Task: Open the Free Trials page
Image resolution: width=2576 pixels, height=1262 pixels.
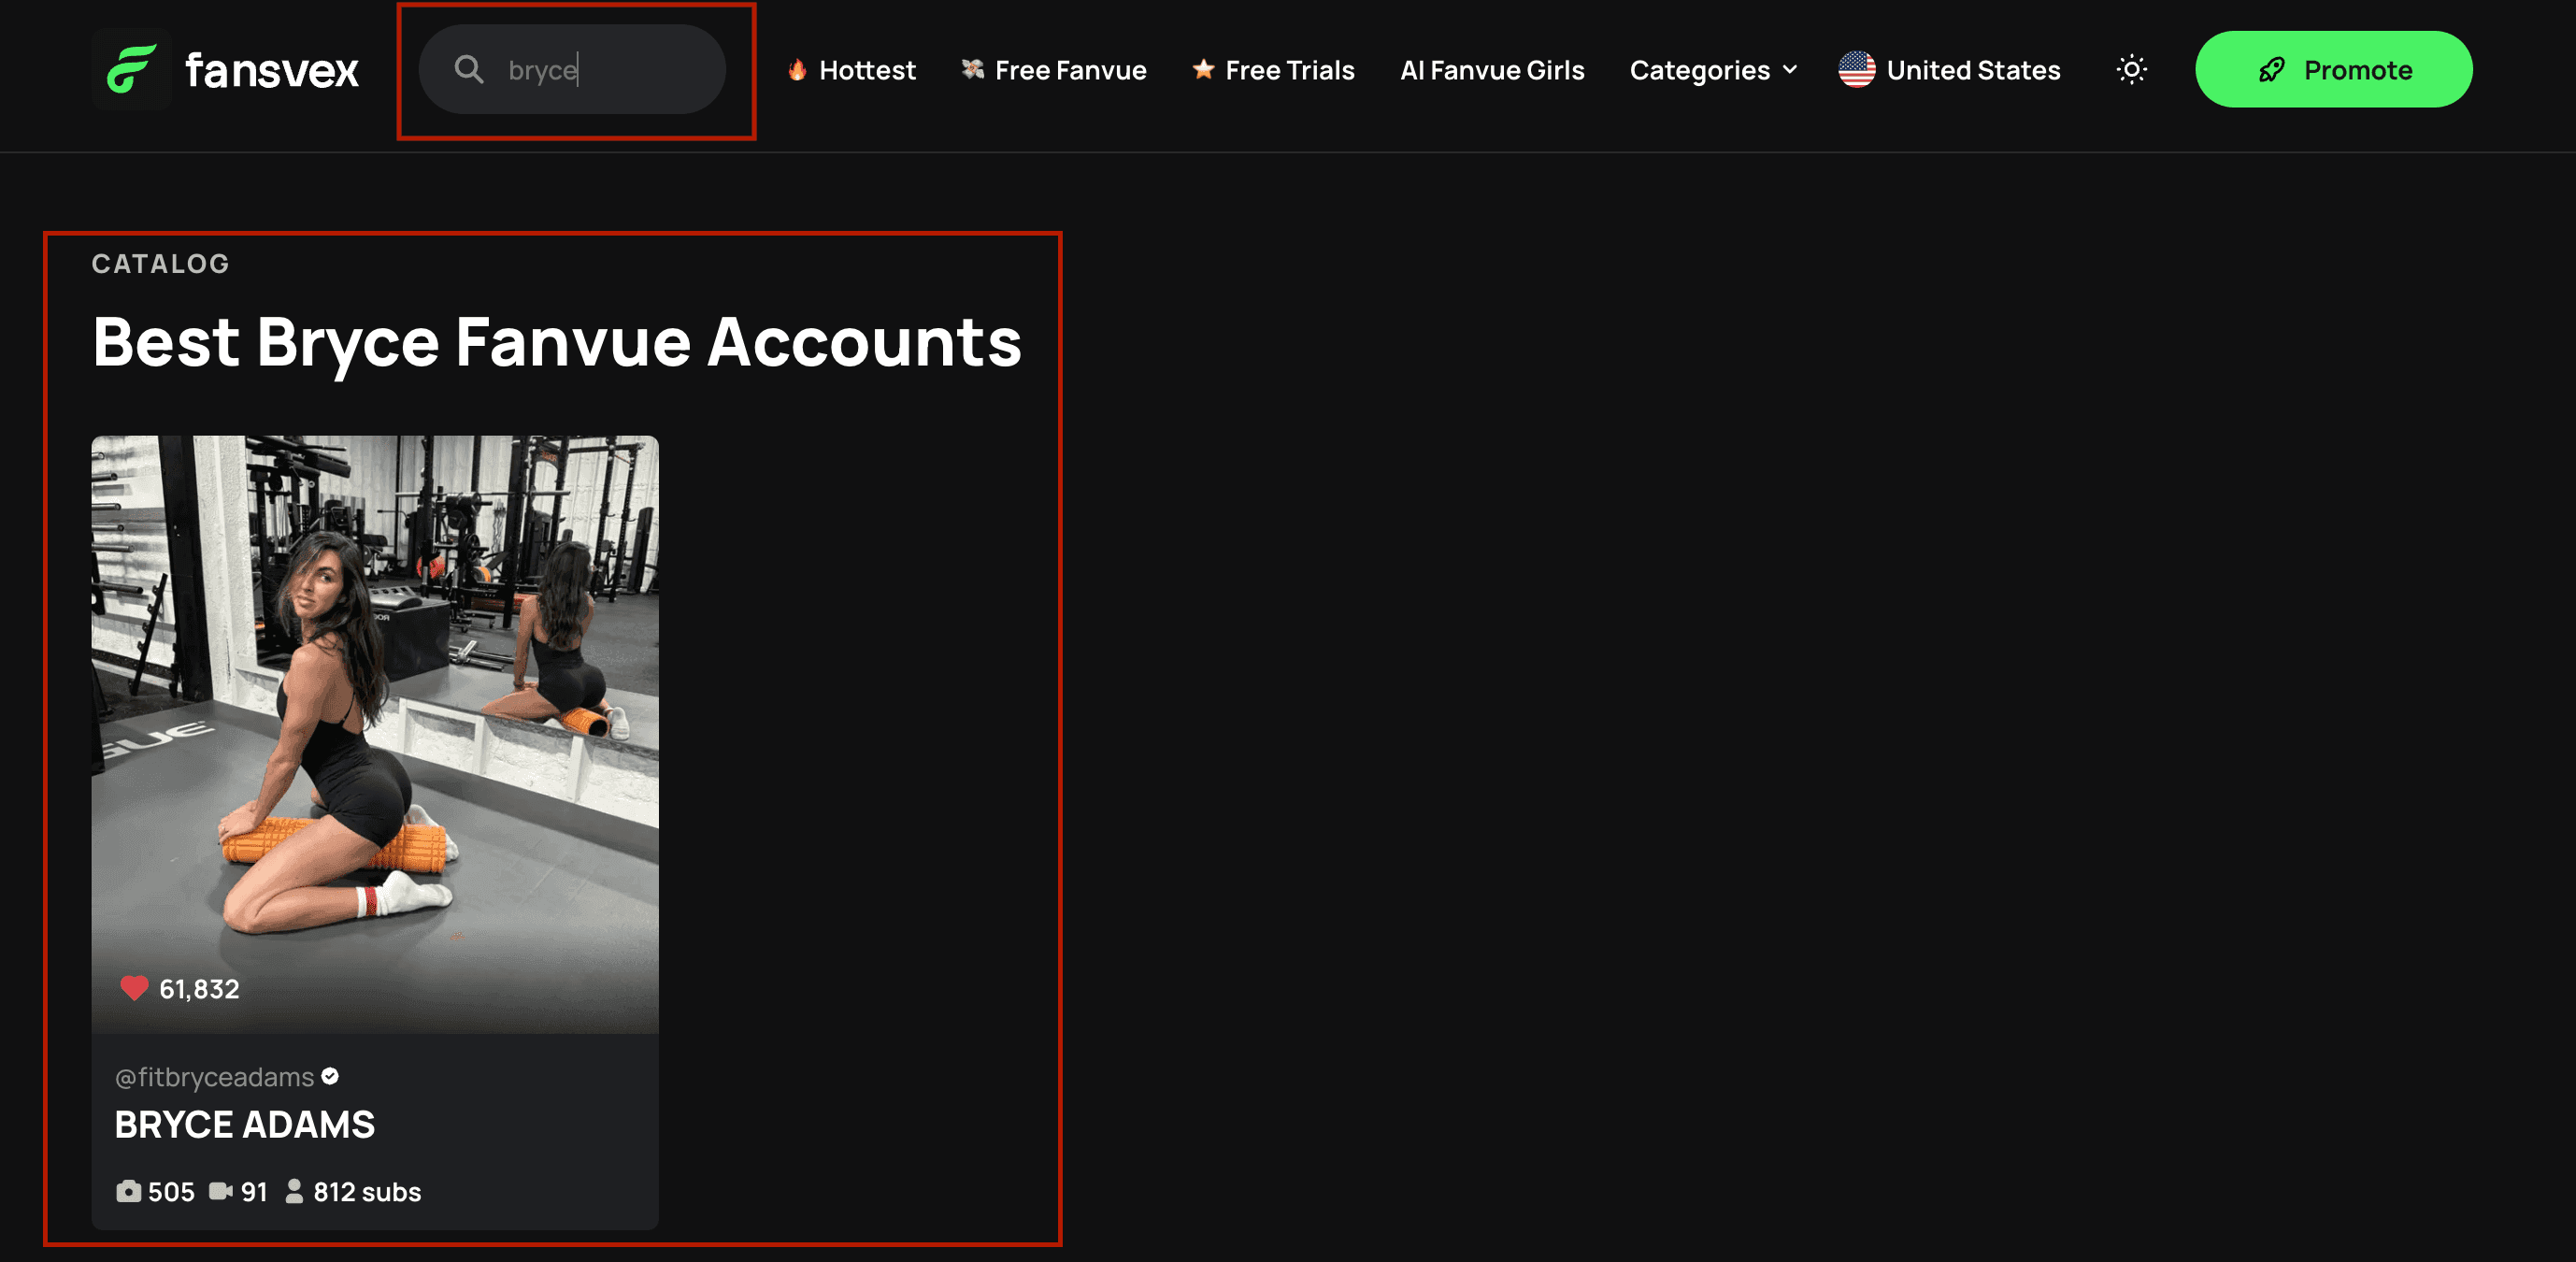Action: [1273, 70]
